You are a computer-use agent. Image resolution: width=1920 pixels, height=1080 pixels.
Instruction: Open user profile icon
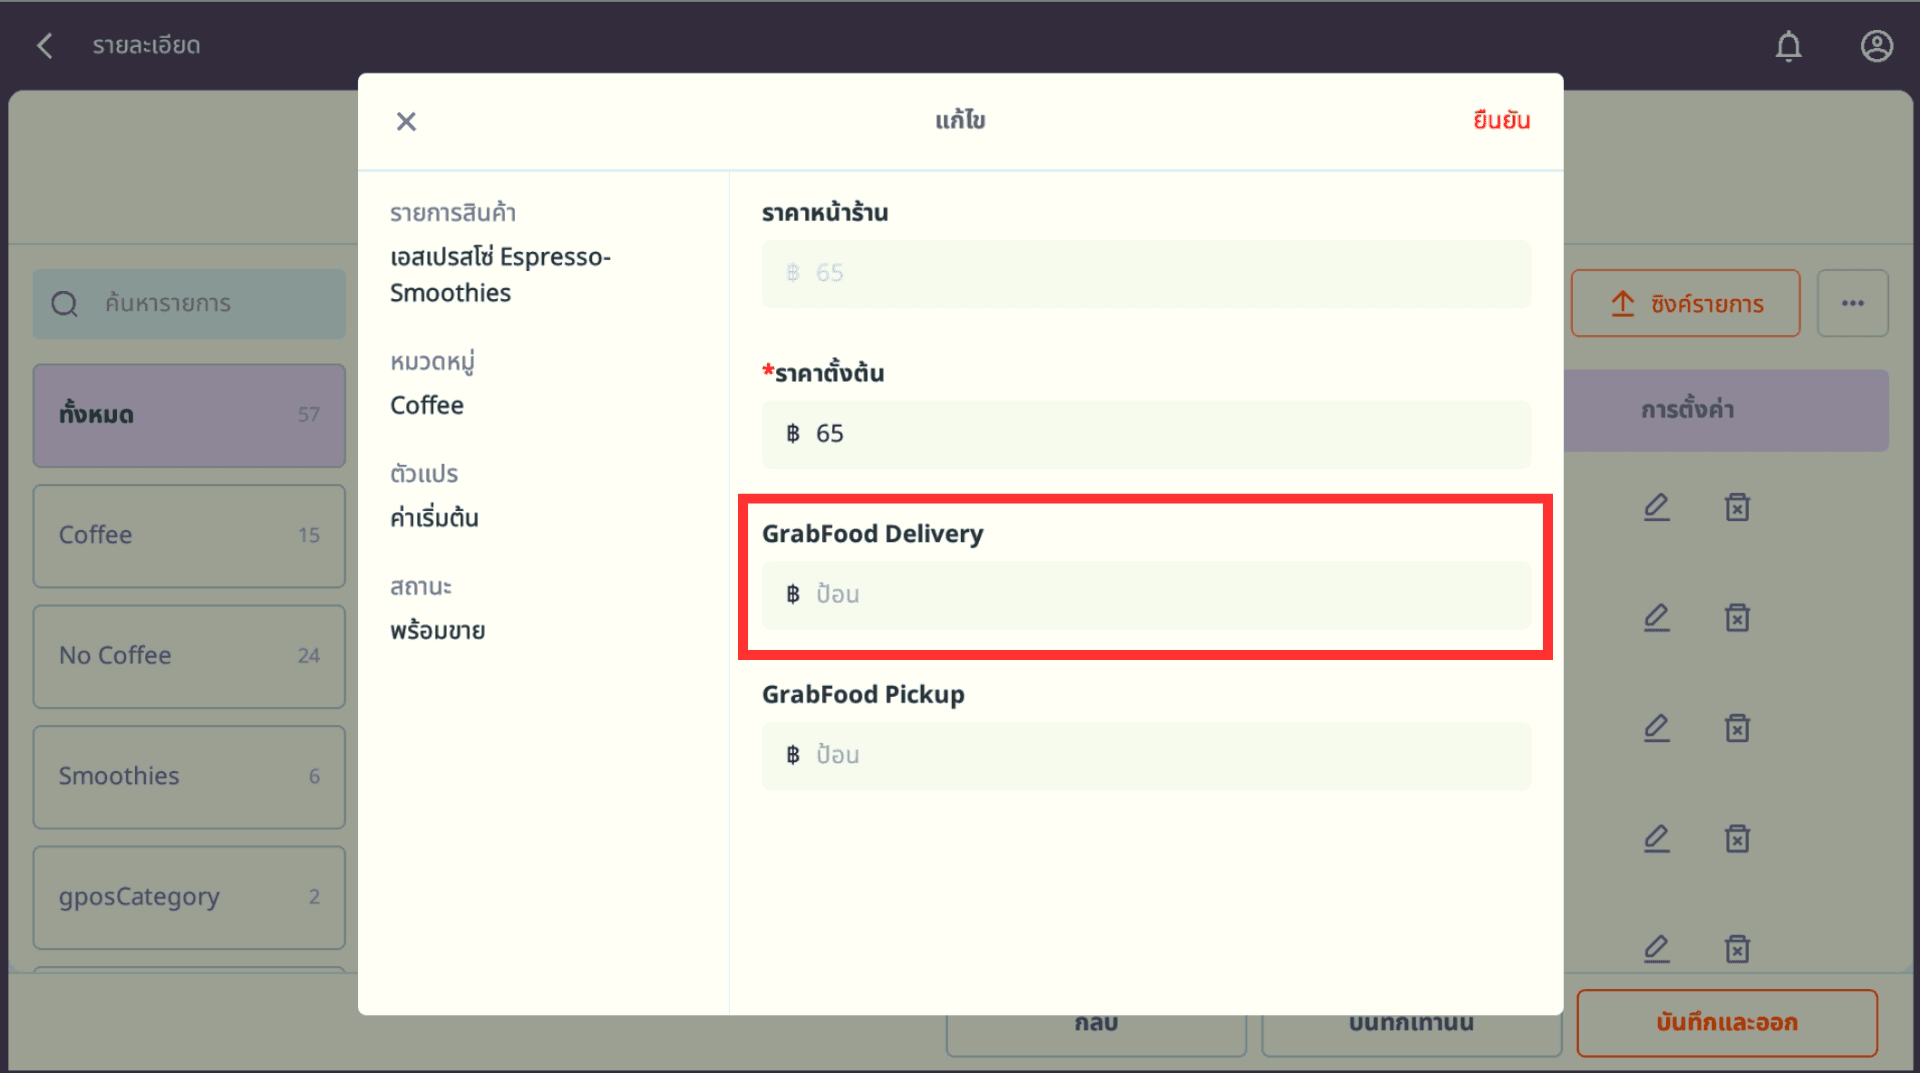pyautogui.click(x=1876, y=46)
